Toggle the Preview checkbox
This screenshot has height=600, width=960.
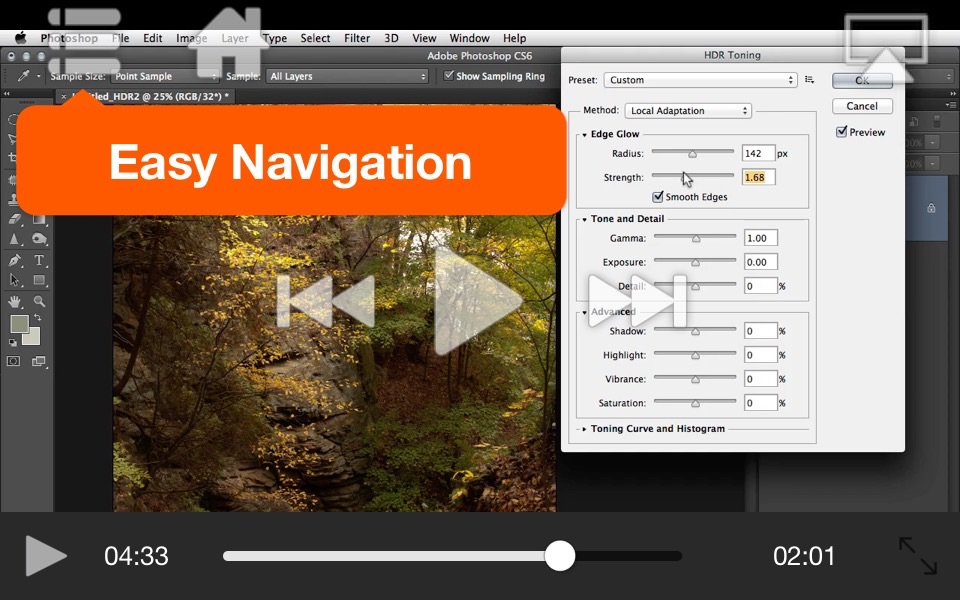pos(842,132)
